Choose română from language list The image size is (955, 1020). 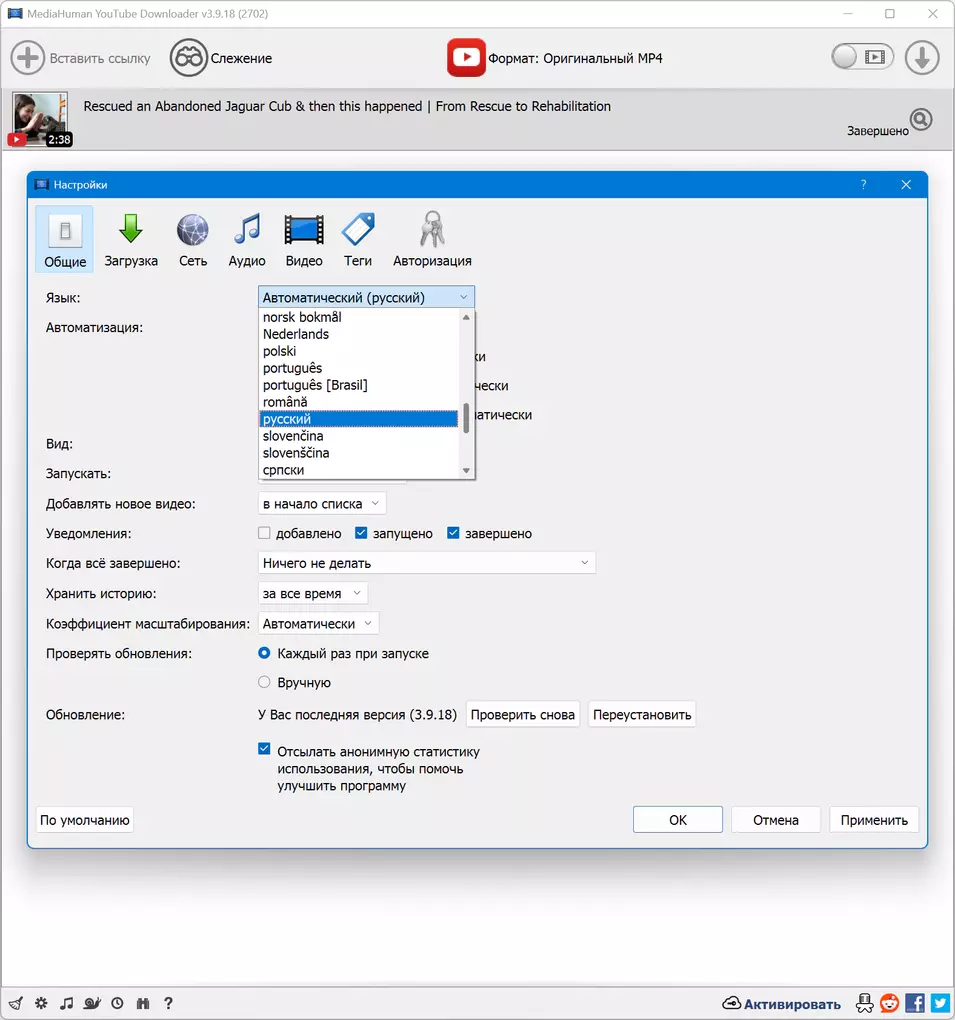click(x=359, y=401)
